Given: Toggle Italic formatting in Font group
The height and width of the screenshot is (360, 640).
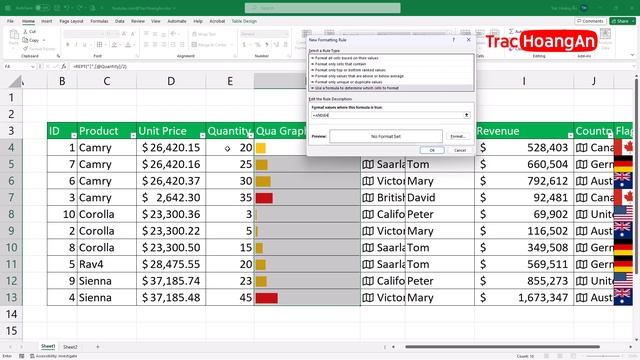Looking at the screenshot, I should (x=76, y=44).
